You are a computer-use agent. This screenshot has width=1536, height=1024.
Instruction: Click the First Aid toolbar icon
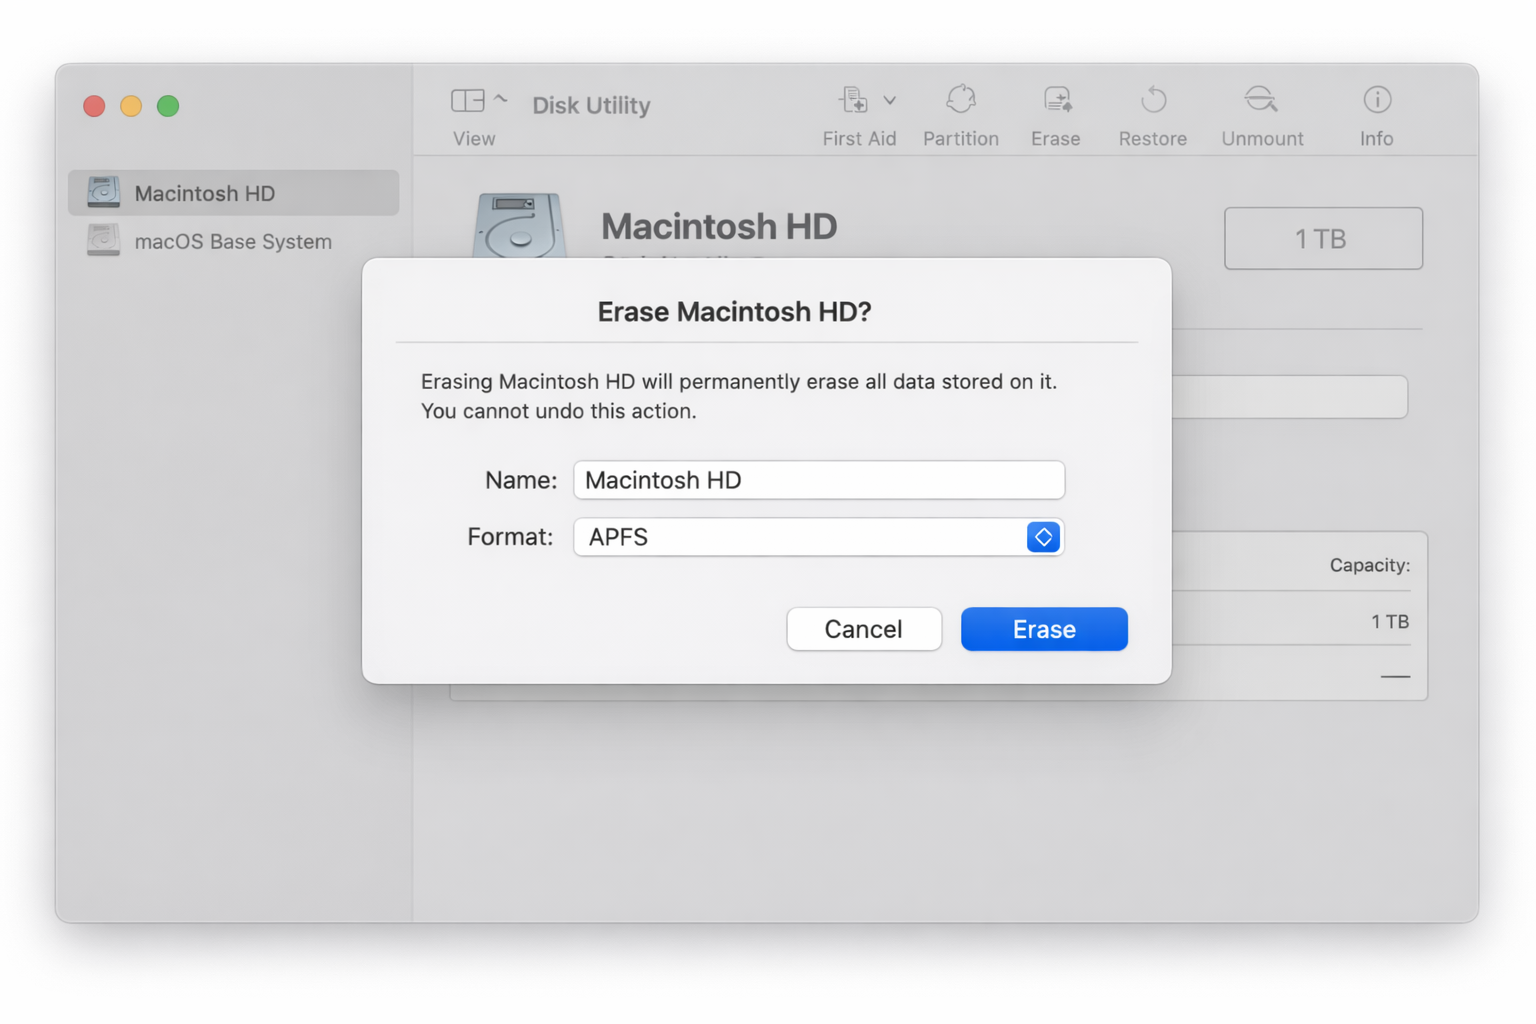point(854,100)
